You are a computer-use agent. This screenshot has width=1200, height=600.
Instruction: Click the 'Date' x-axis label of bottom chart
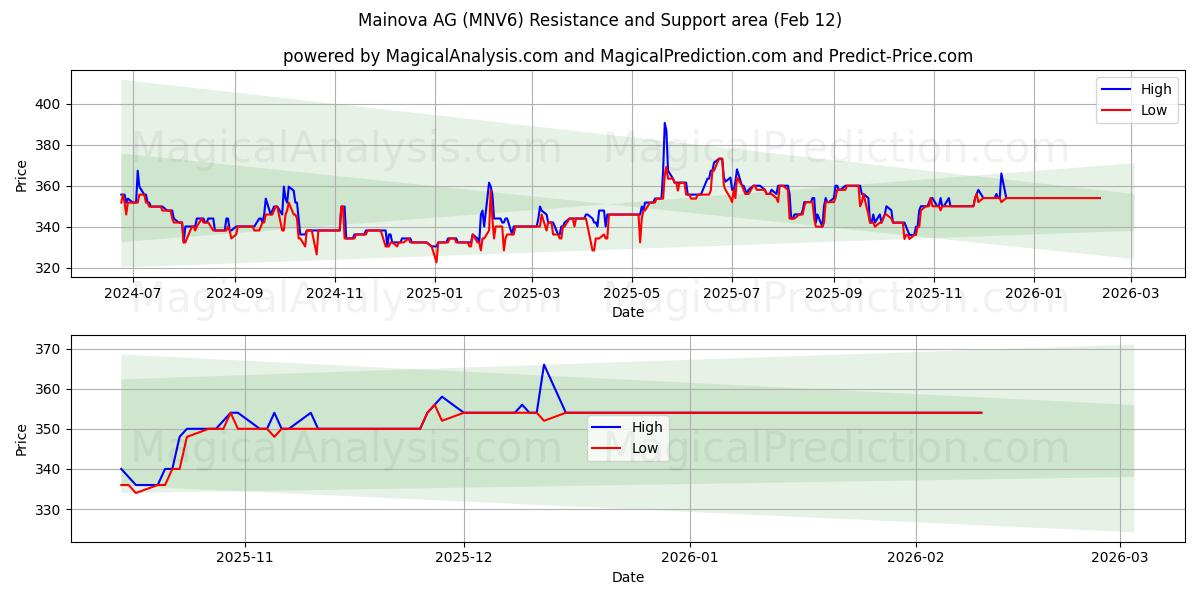click(628, 577)
